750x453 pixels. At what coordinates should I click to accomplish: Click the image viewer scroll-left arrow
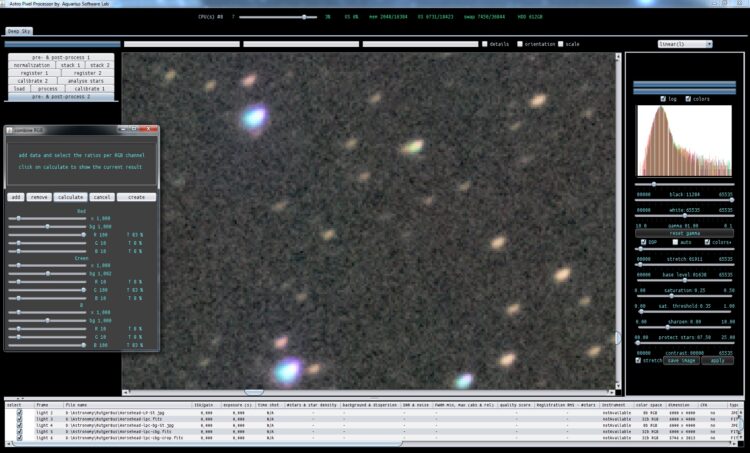126,392
